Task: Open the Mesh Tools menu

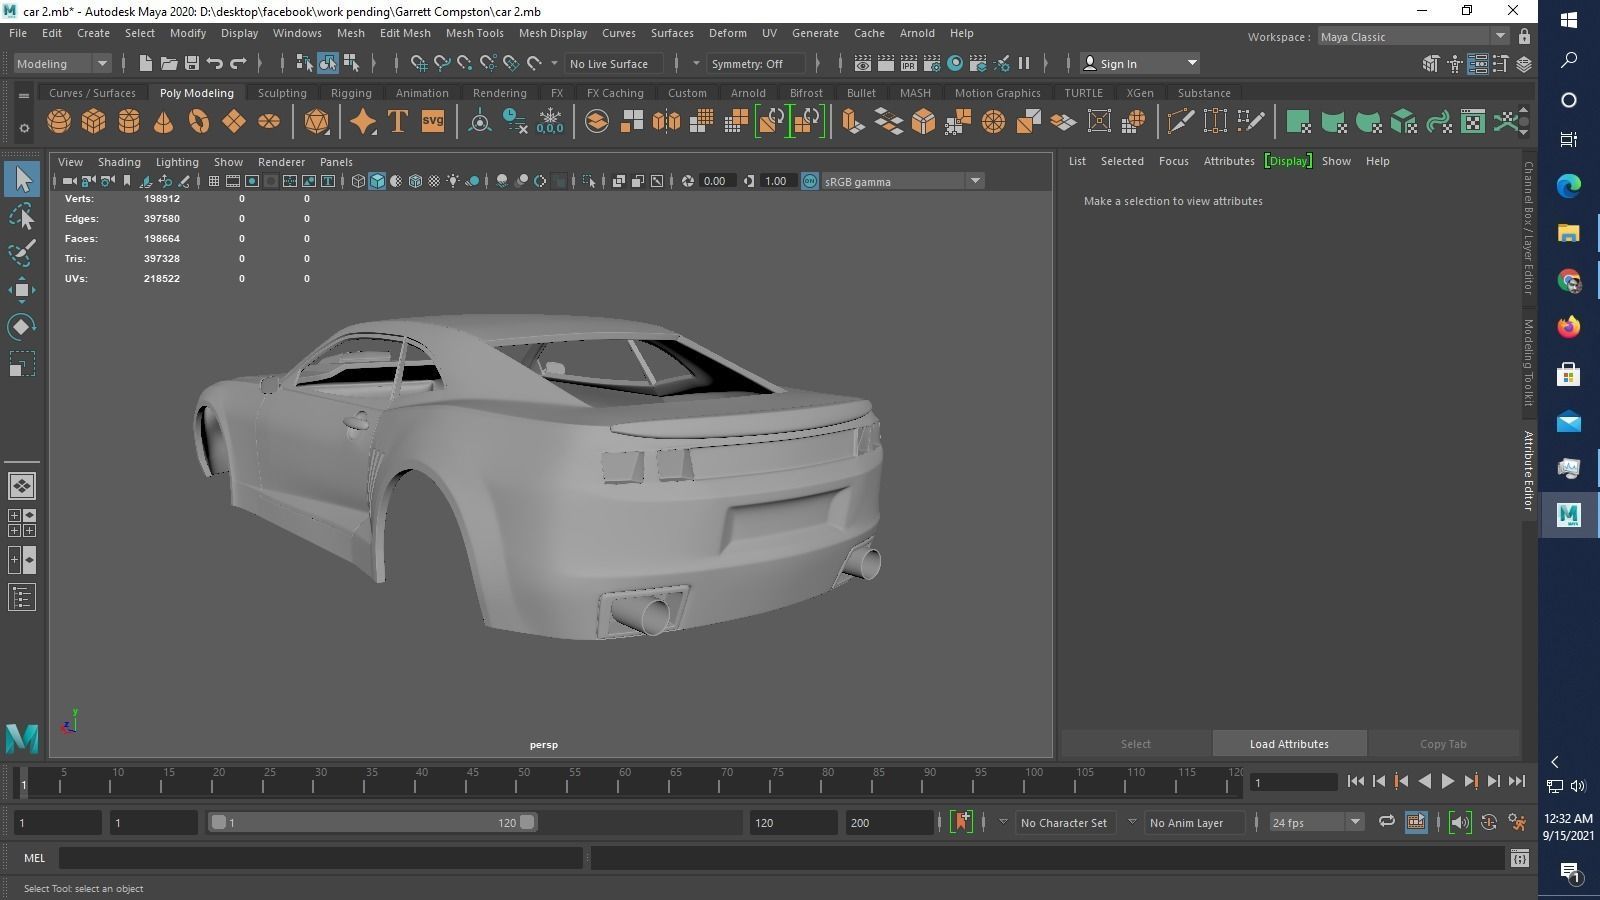Action: [x=474, y=33]
